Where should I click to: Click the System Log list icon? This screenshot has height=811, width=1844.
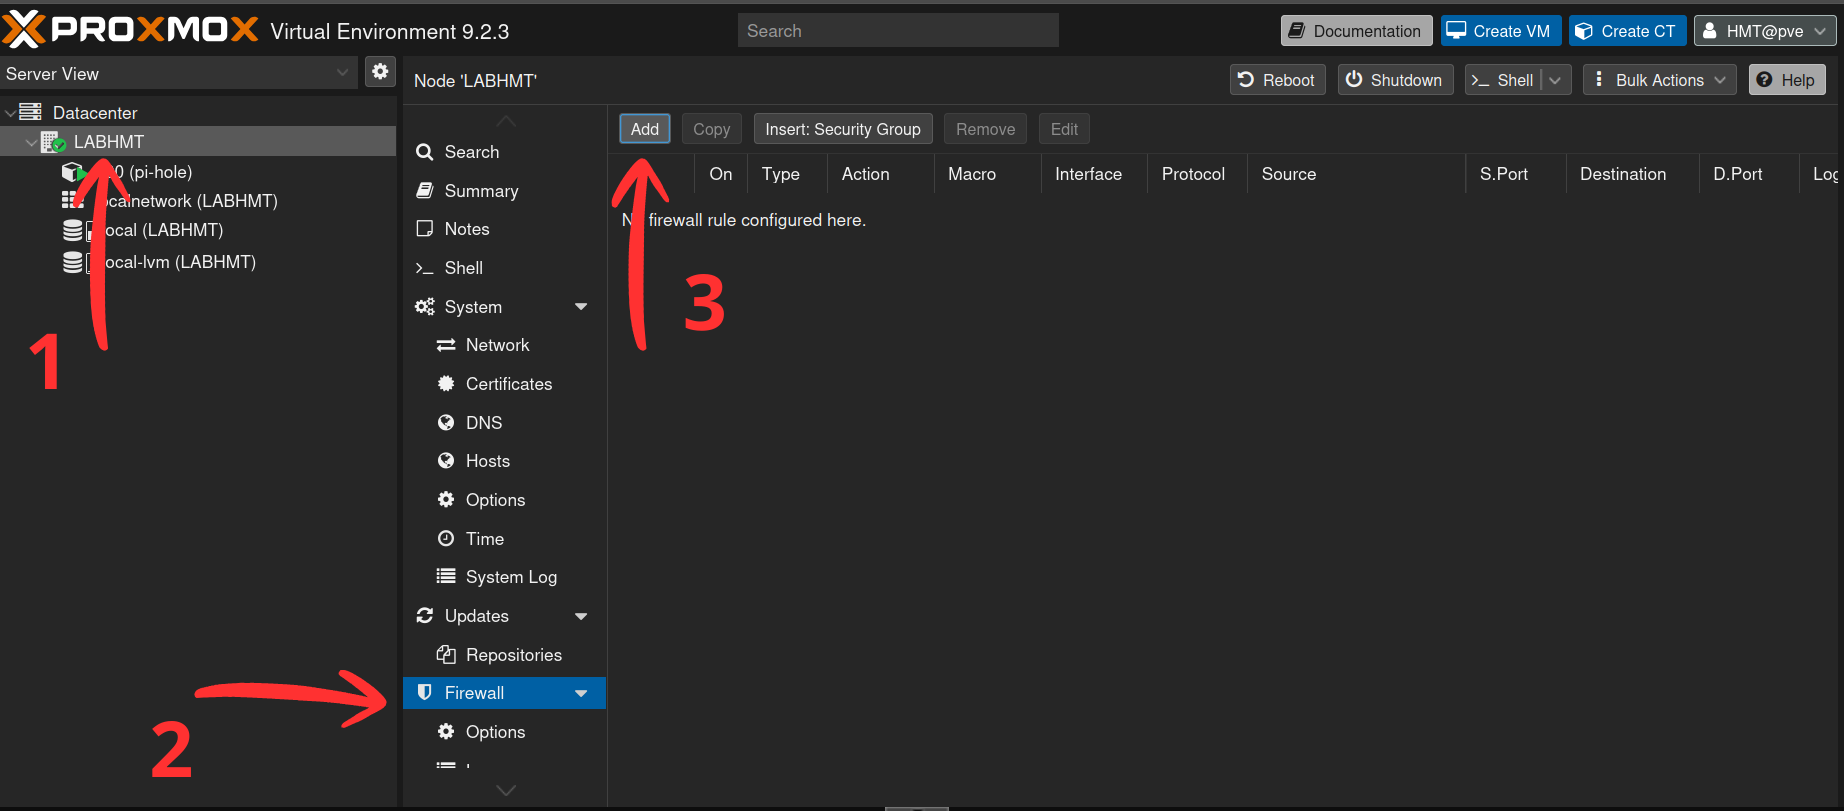tap(446, 576)
